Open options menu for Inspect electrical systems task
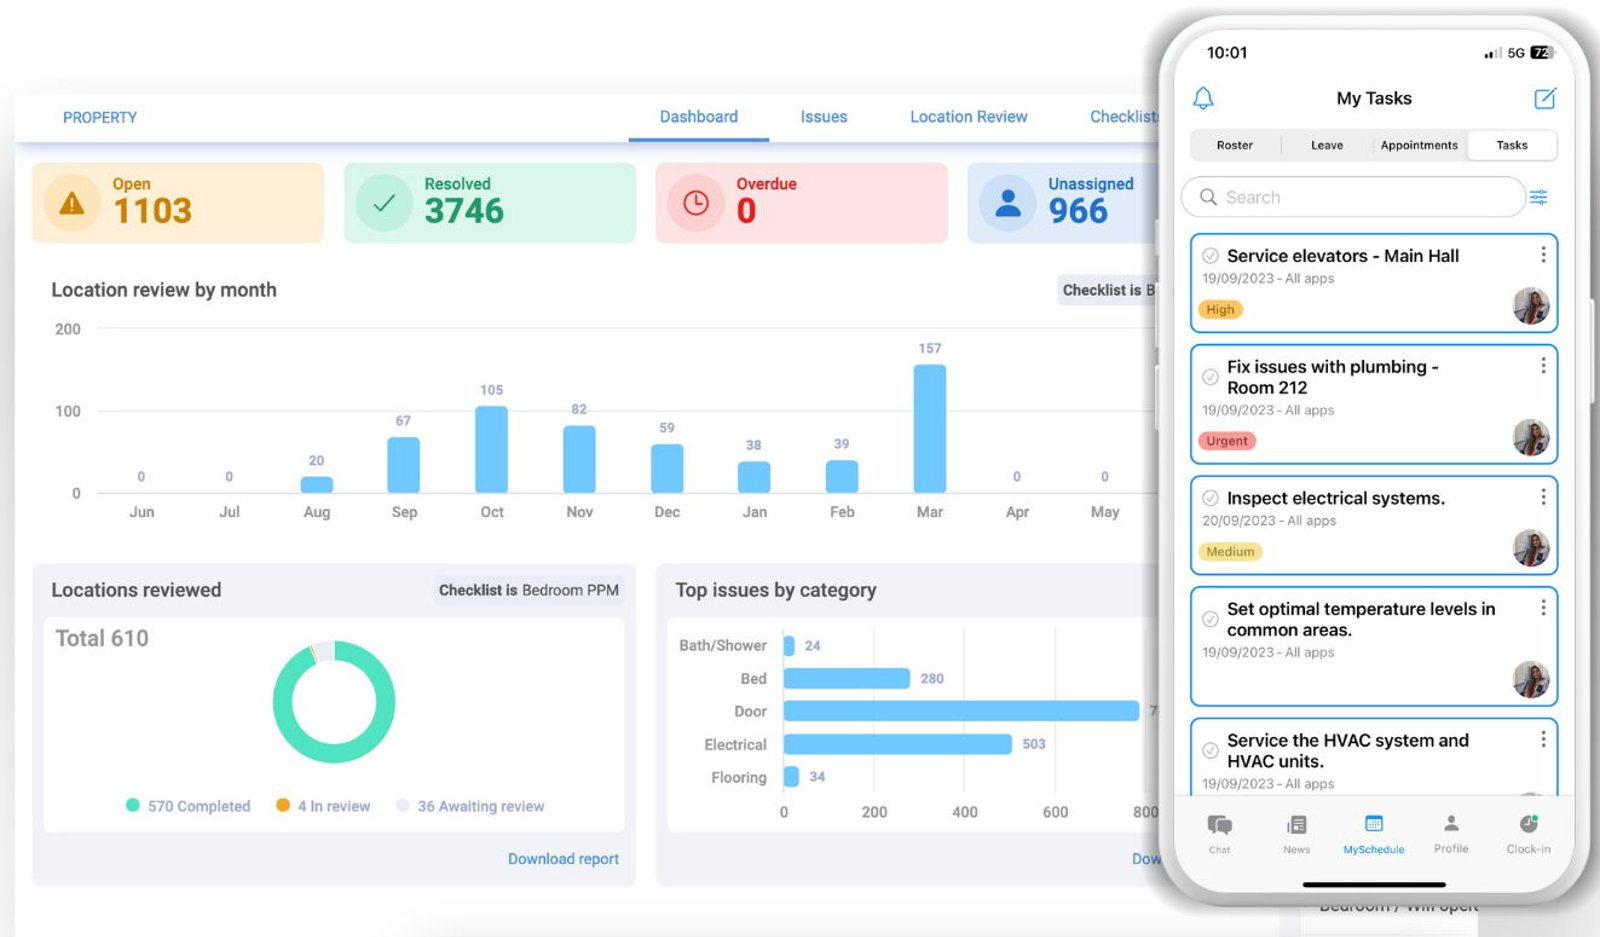Screen dimensions: 1600x937 coord(1543,497)
